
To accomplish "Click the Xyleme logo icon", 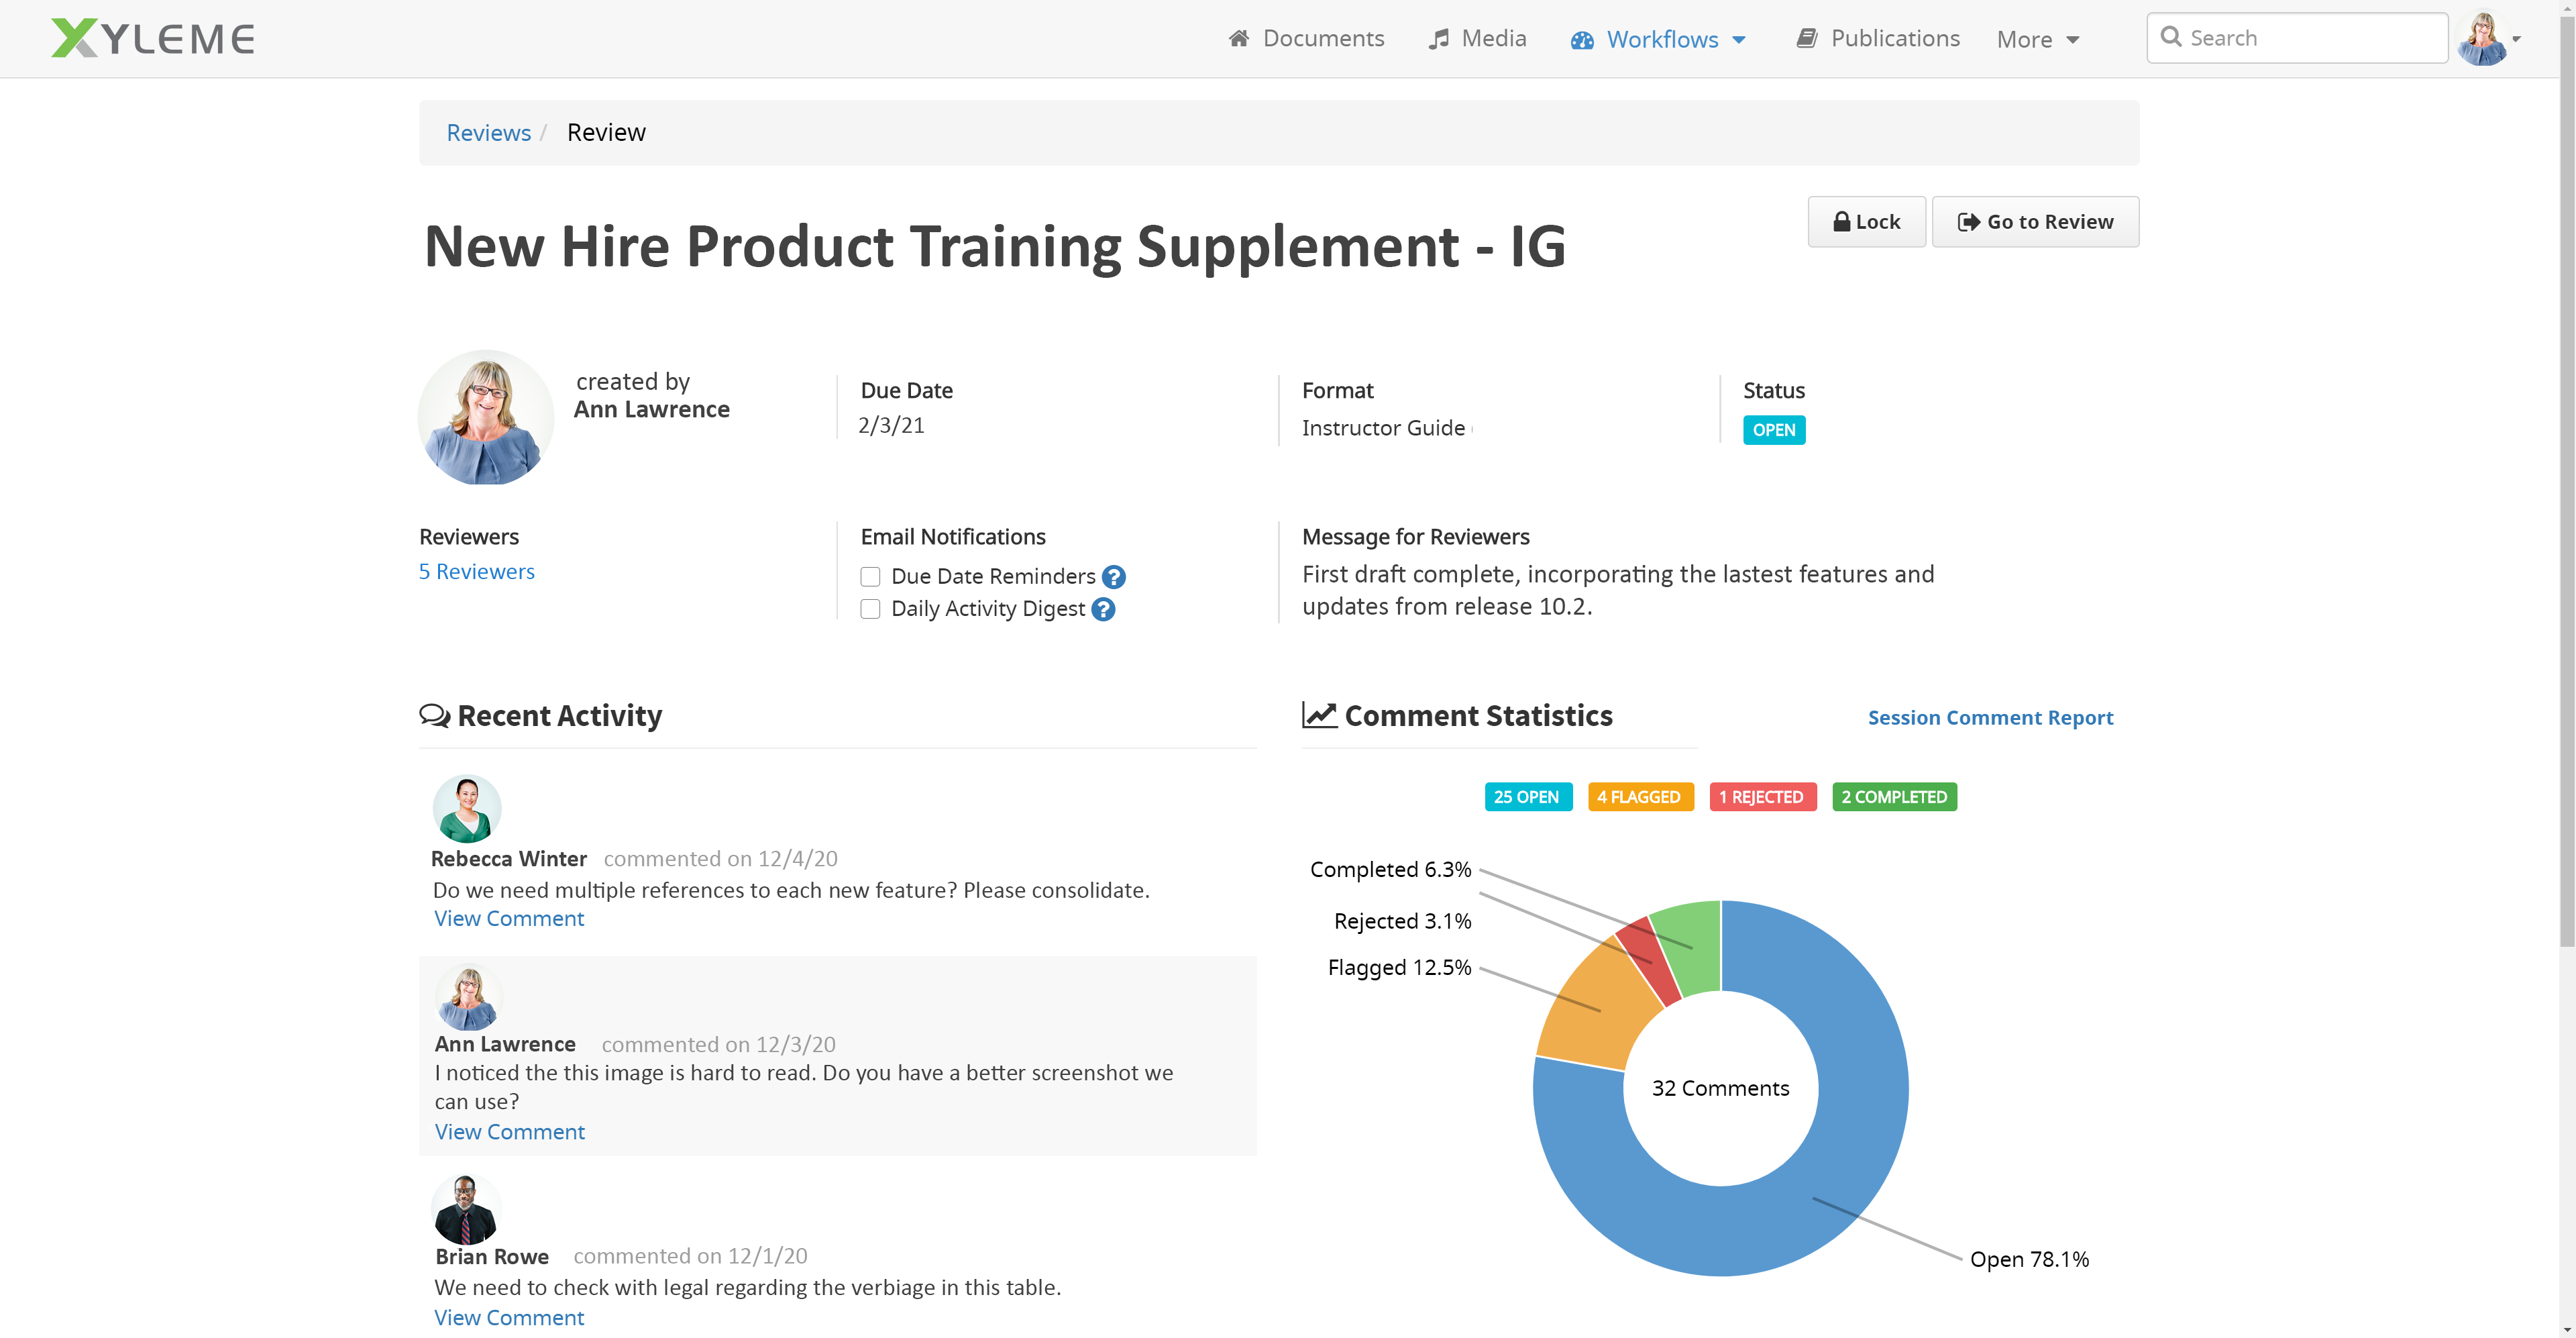I will [74, 38].
